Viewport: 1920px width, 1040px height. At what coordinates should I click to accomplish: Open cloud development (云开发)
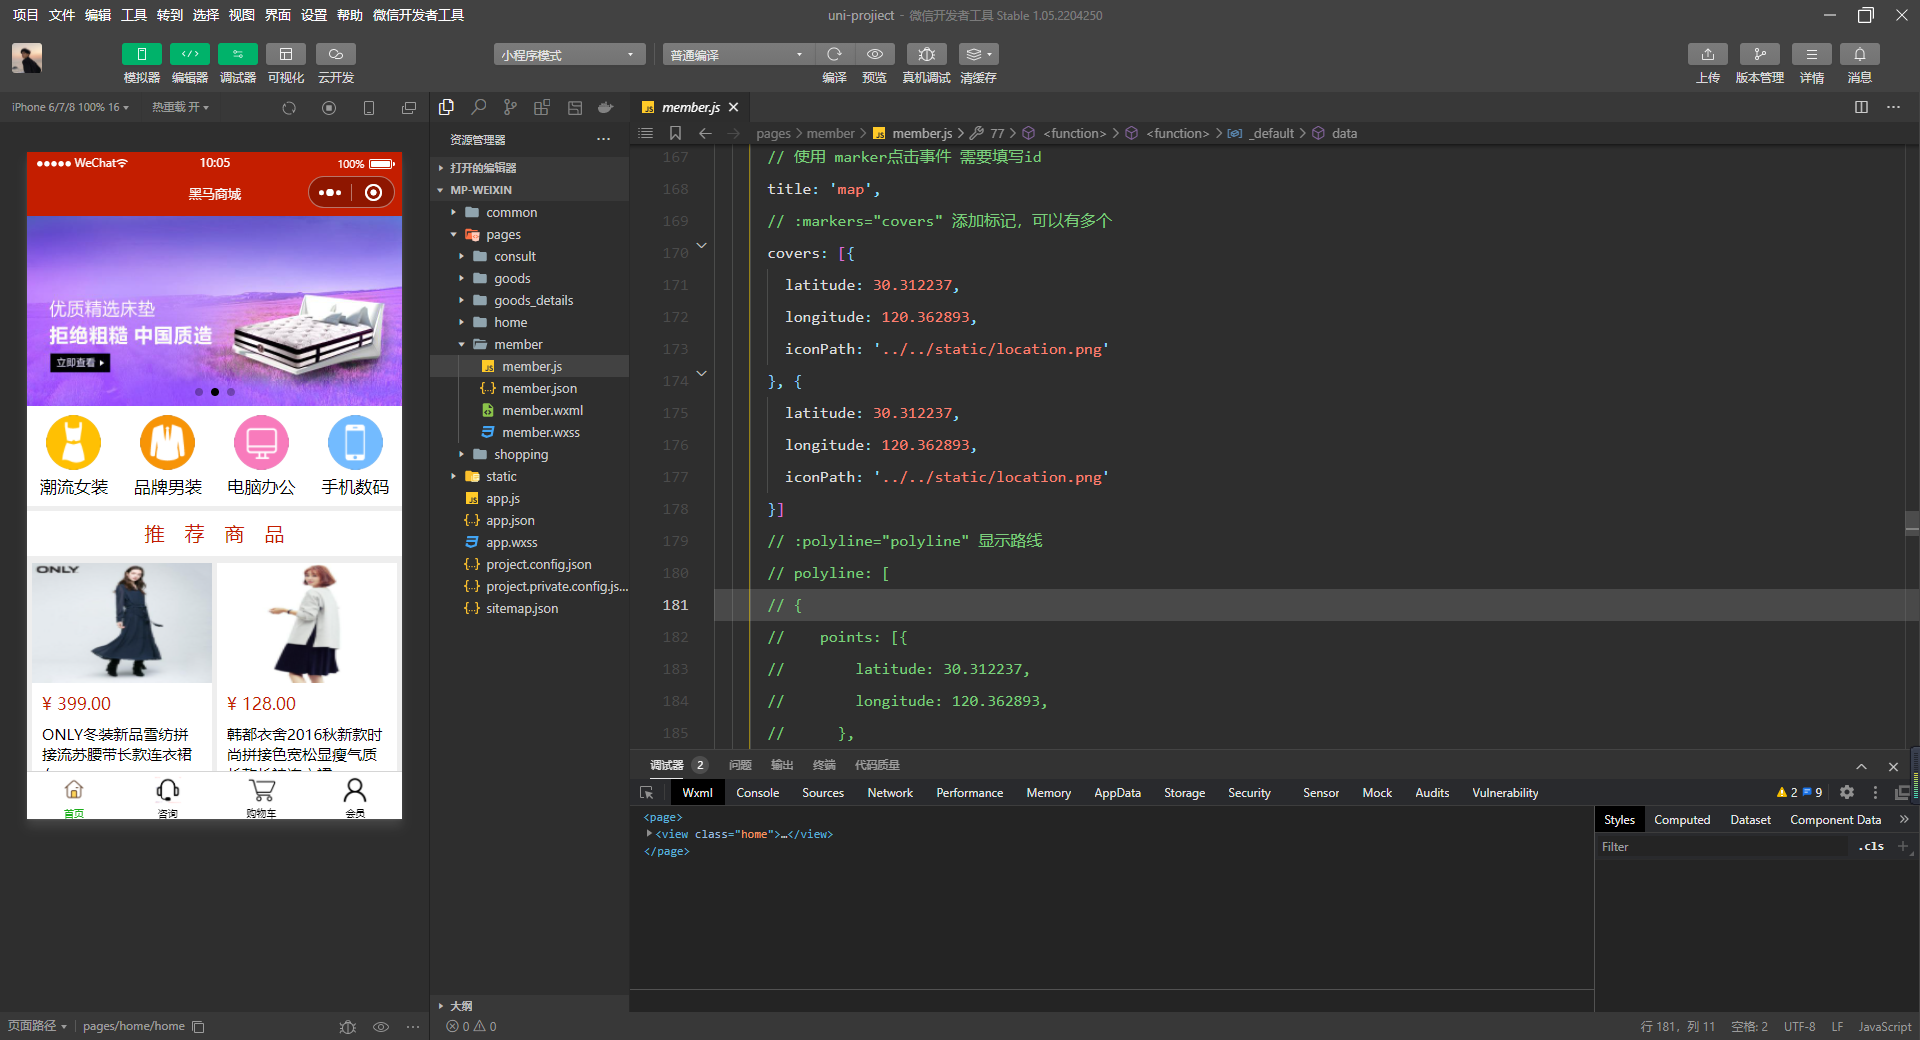(336, 54)
